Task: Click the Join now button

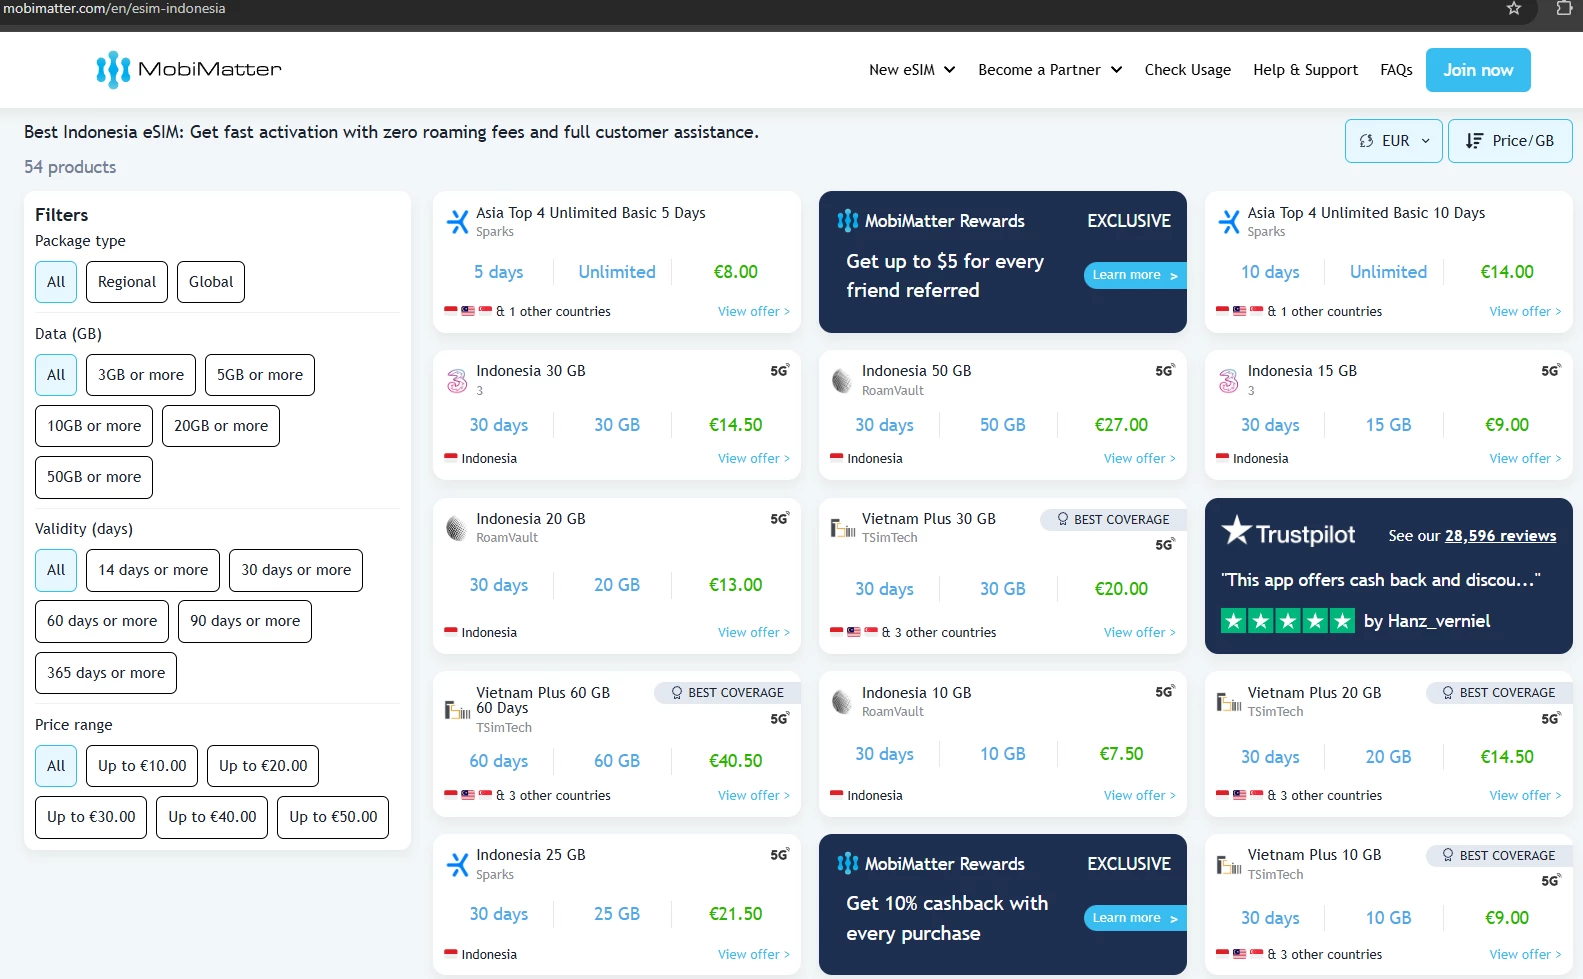Action: click(x=1478, y=70)
